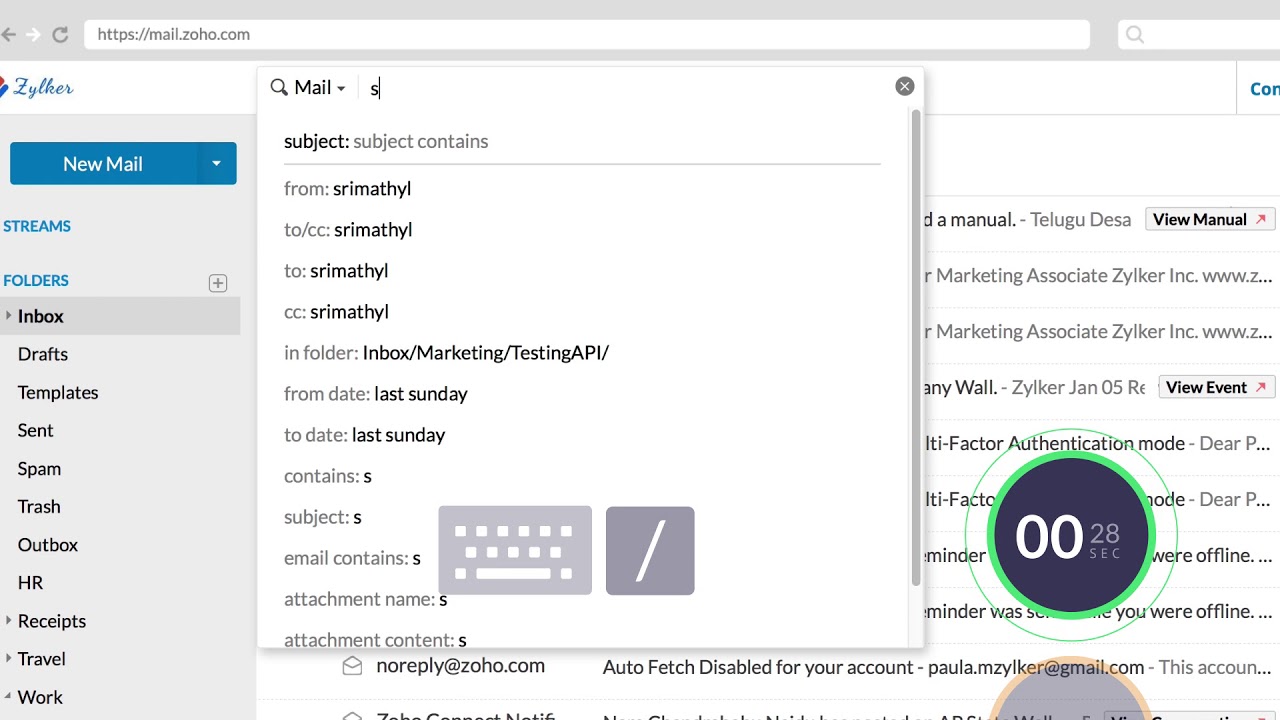Click the search magnifier icon in the search overlay
The height and width of the screenshot is (720, 1280).
tap(279, 87)
